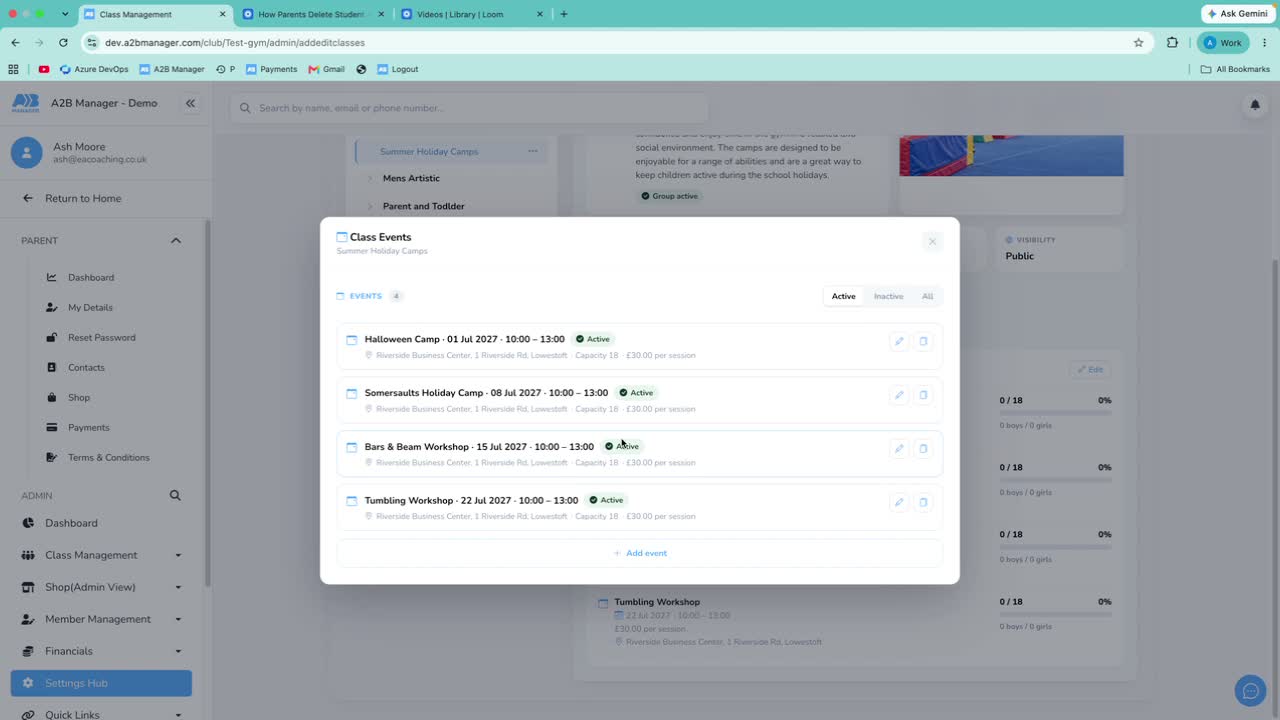Edit the Bars & Beam Workshop event
Screen dimensions: 1280x720
click(x=899, y=449)
